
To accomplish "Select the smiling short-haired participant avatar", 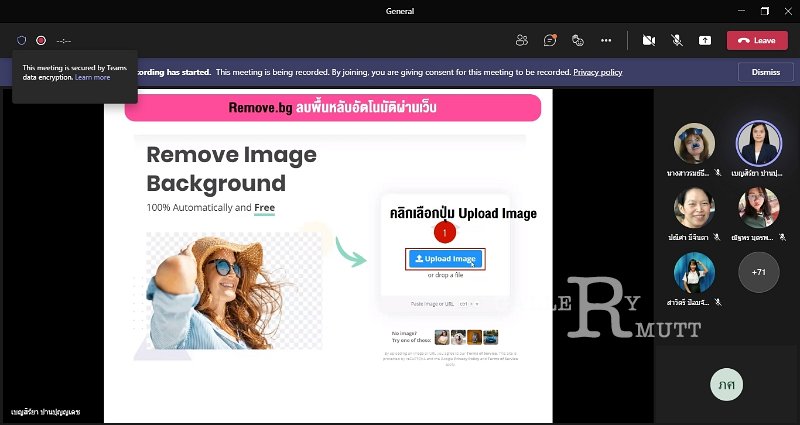I will tap(694, 208).
